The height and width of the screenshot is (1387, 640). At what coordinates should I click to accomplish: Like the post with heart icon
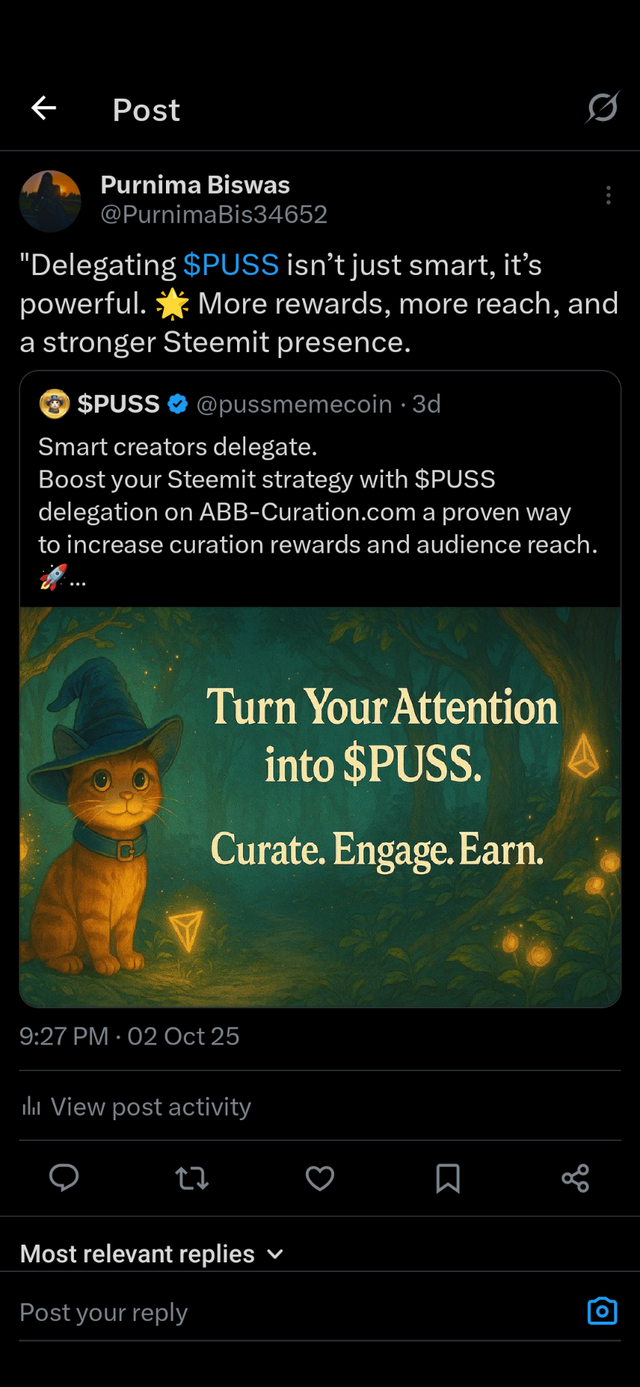pos(320,1179)
